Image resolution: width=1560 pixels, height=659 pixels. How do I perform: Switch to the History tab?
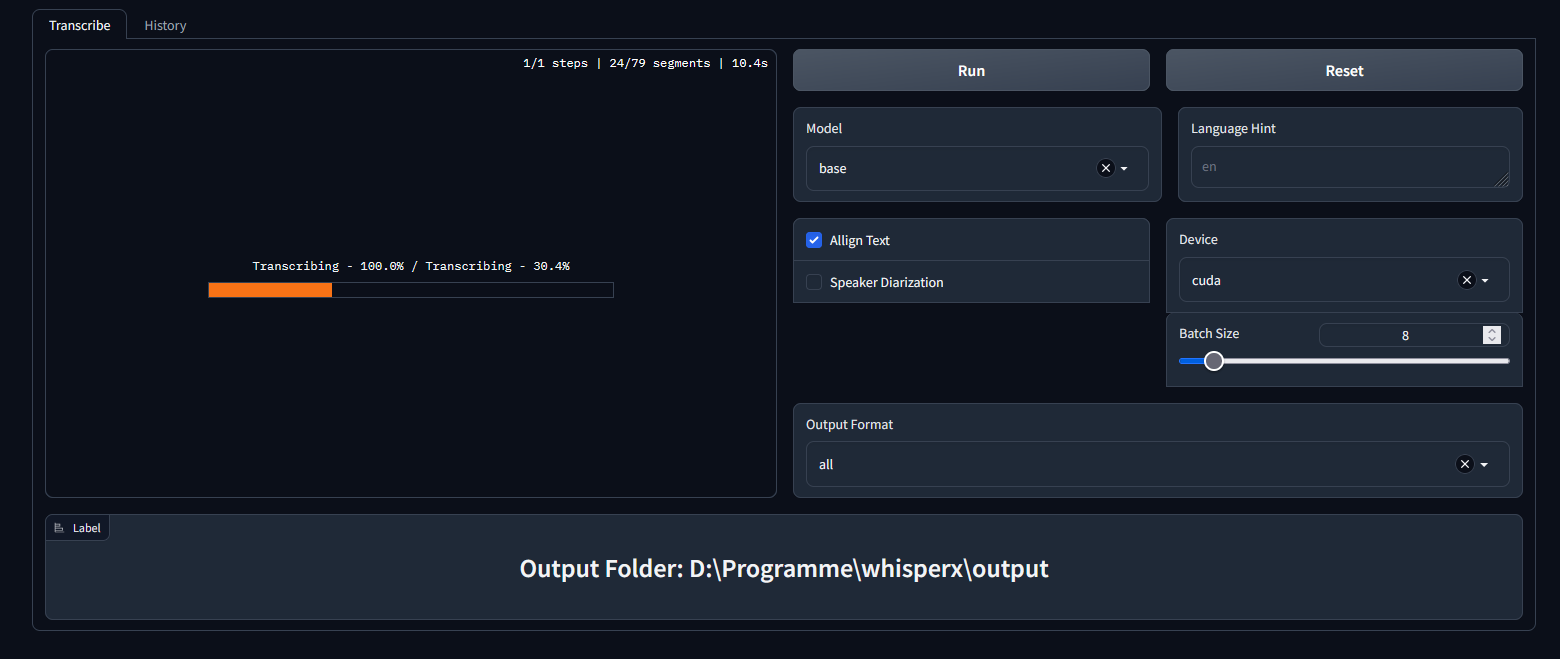(165, 25)
